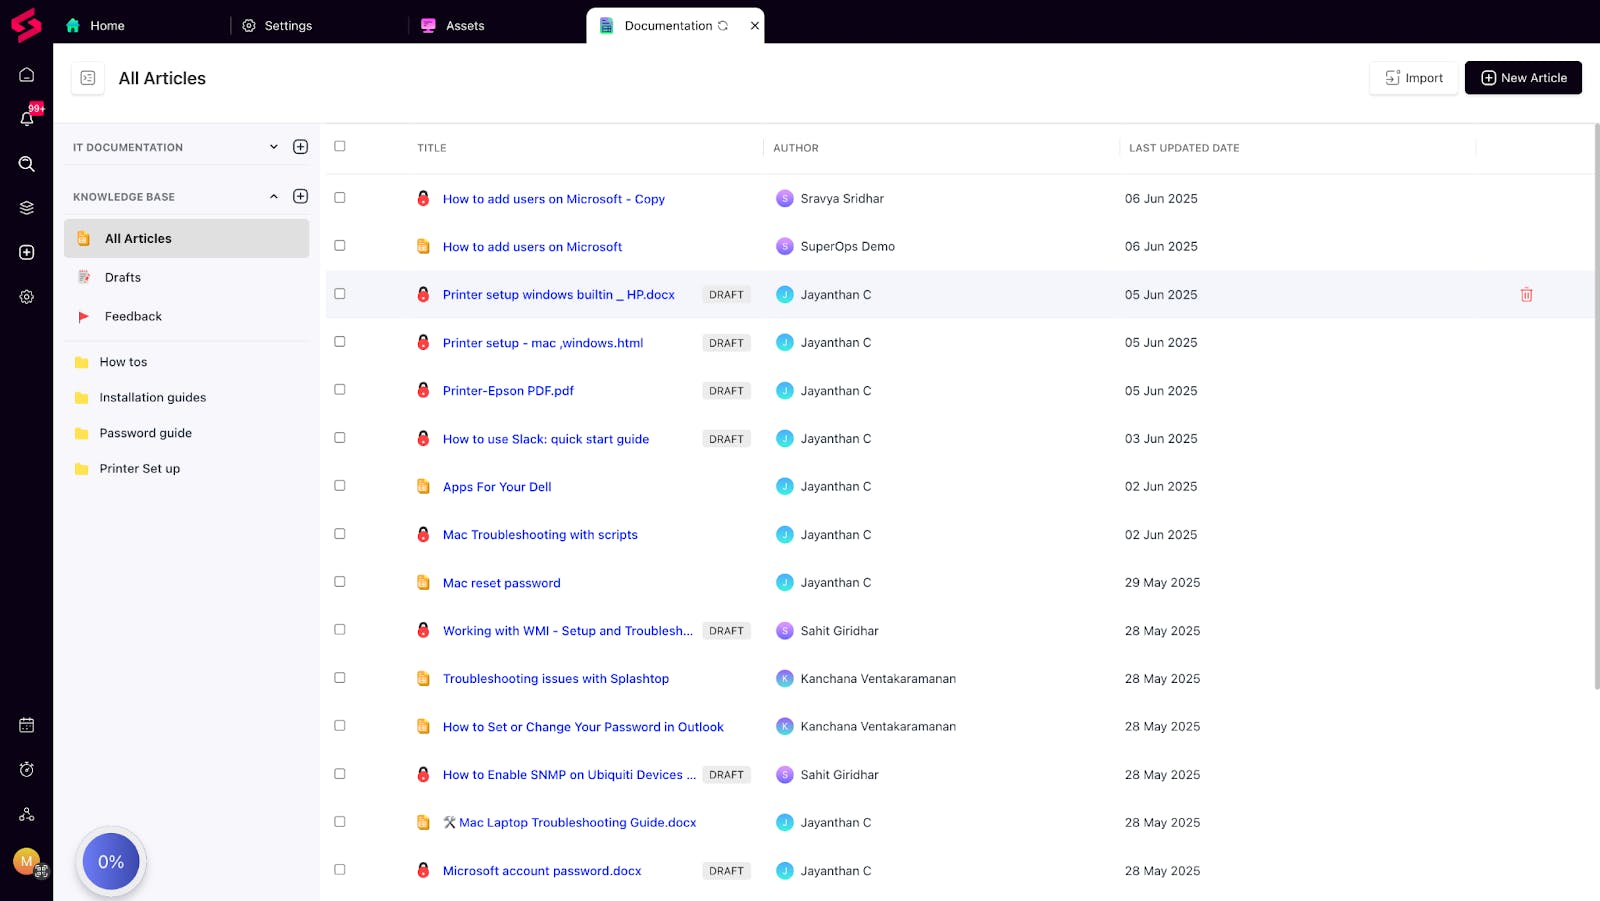1600x901 pixels.
Task: Click the vertical scrollbar of article list
Action: pos(1596,406)
